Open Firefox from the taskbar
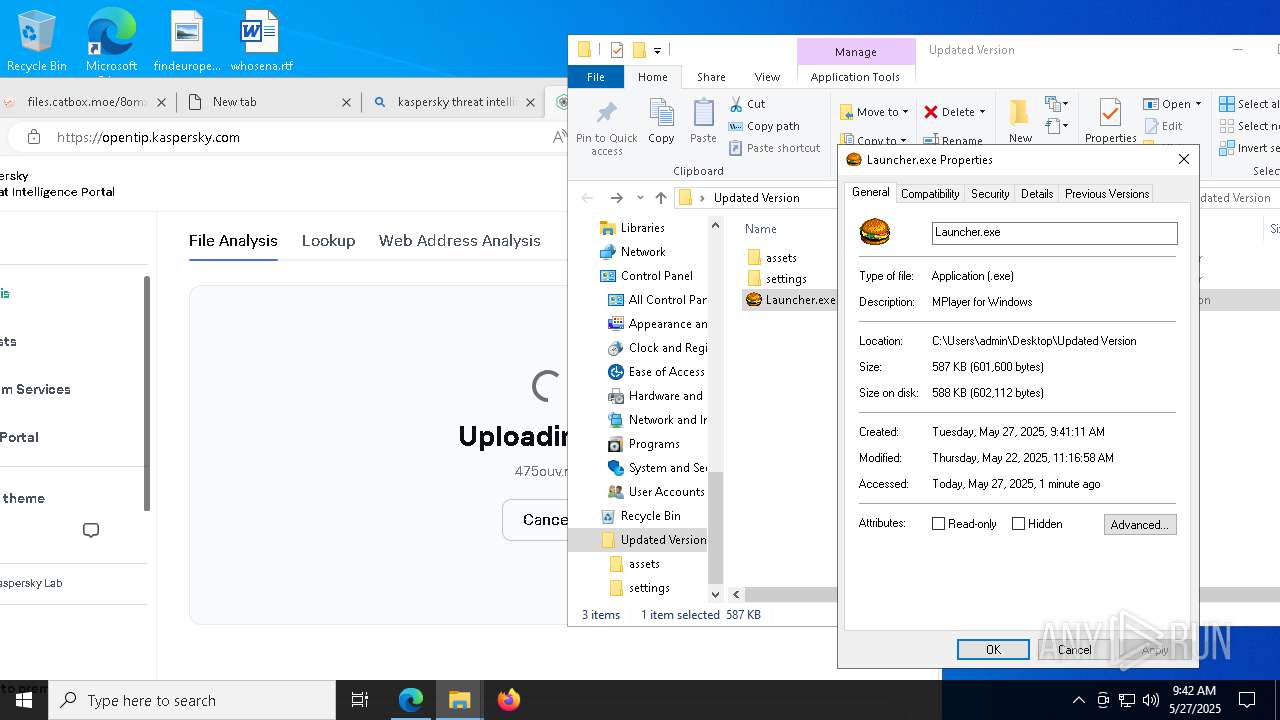The image size is (1280, 720). 508,700
